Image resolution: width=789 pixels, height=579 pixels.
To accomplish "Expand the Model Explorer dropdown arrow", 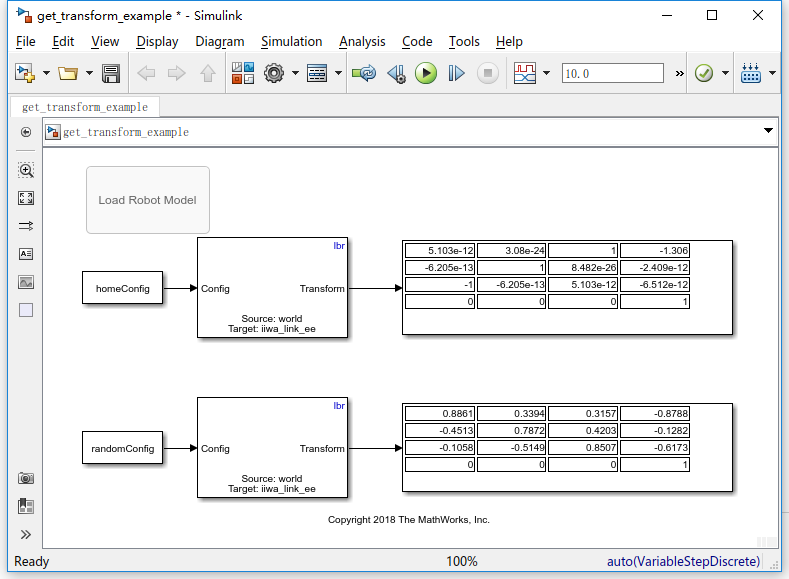I will click(339, 73).
